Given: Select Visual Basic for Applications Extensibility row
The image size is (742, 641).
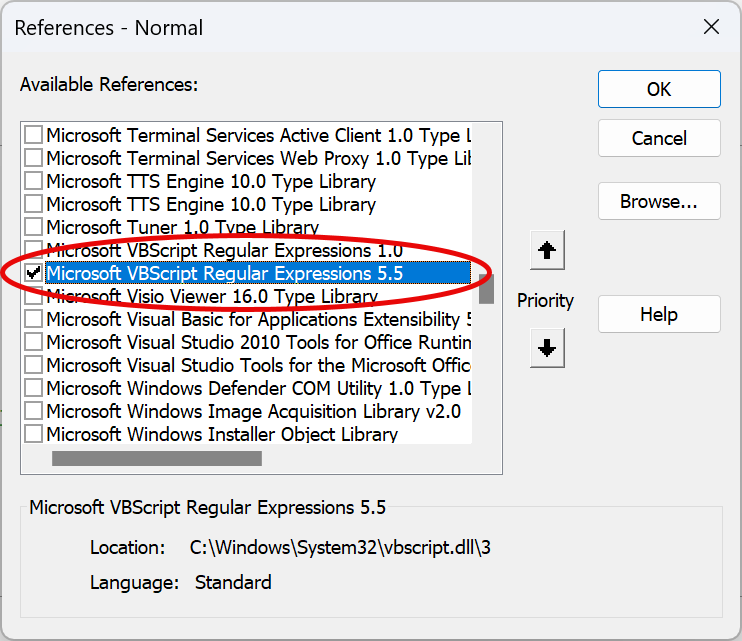Looking at the screenshot, I should 258,319.
